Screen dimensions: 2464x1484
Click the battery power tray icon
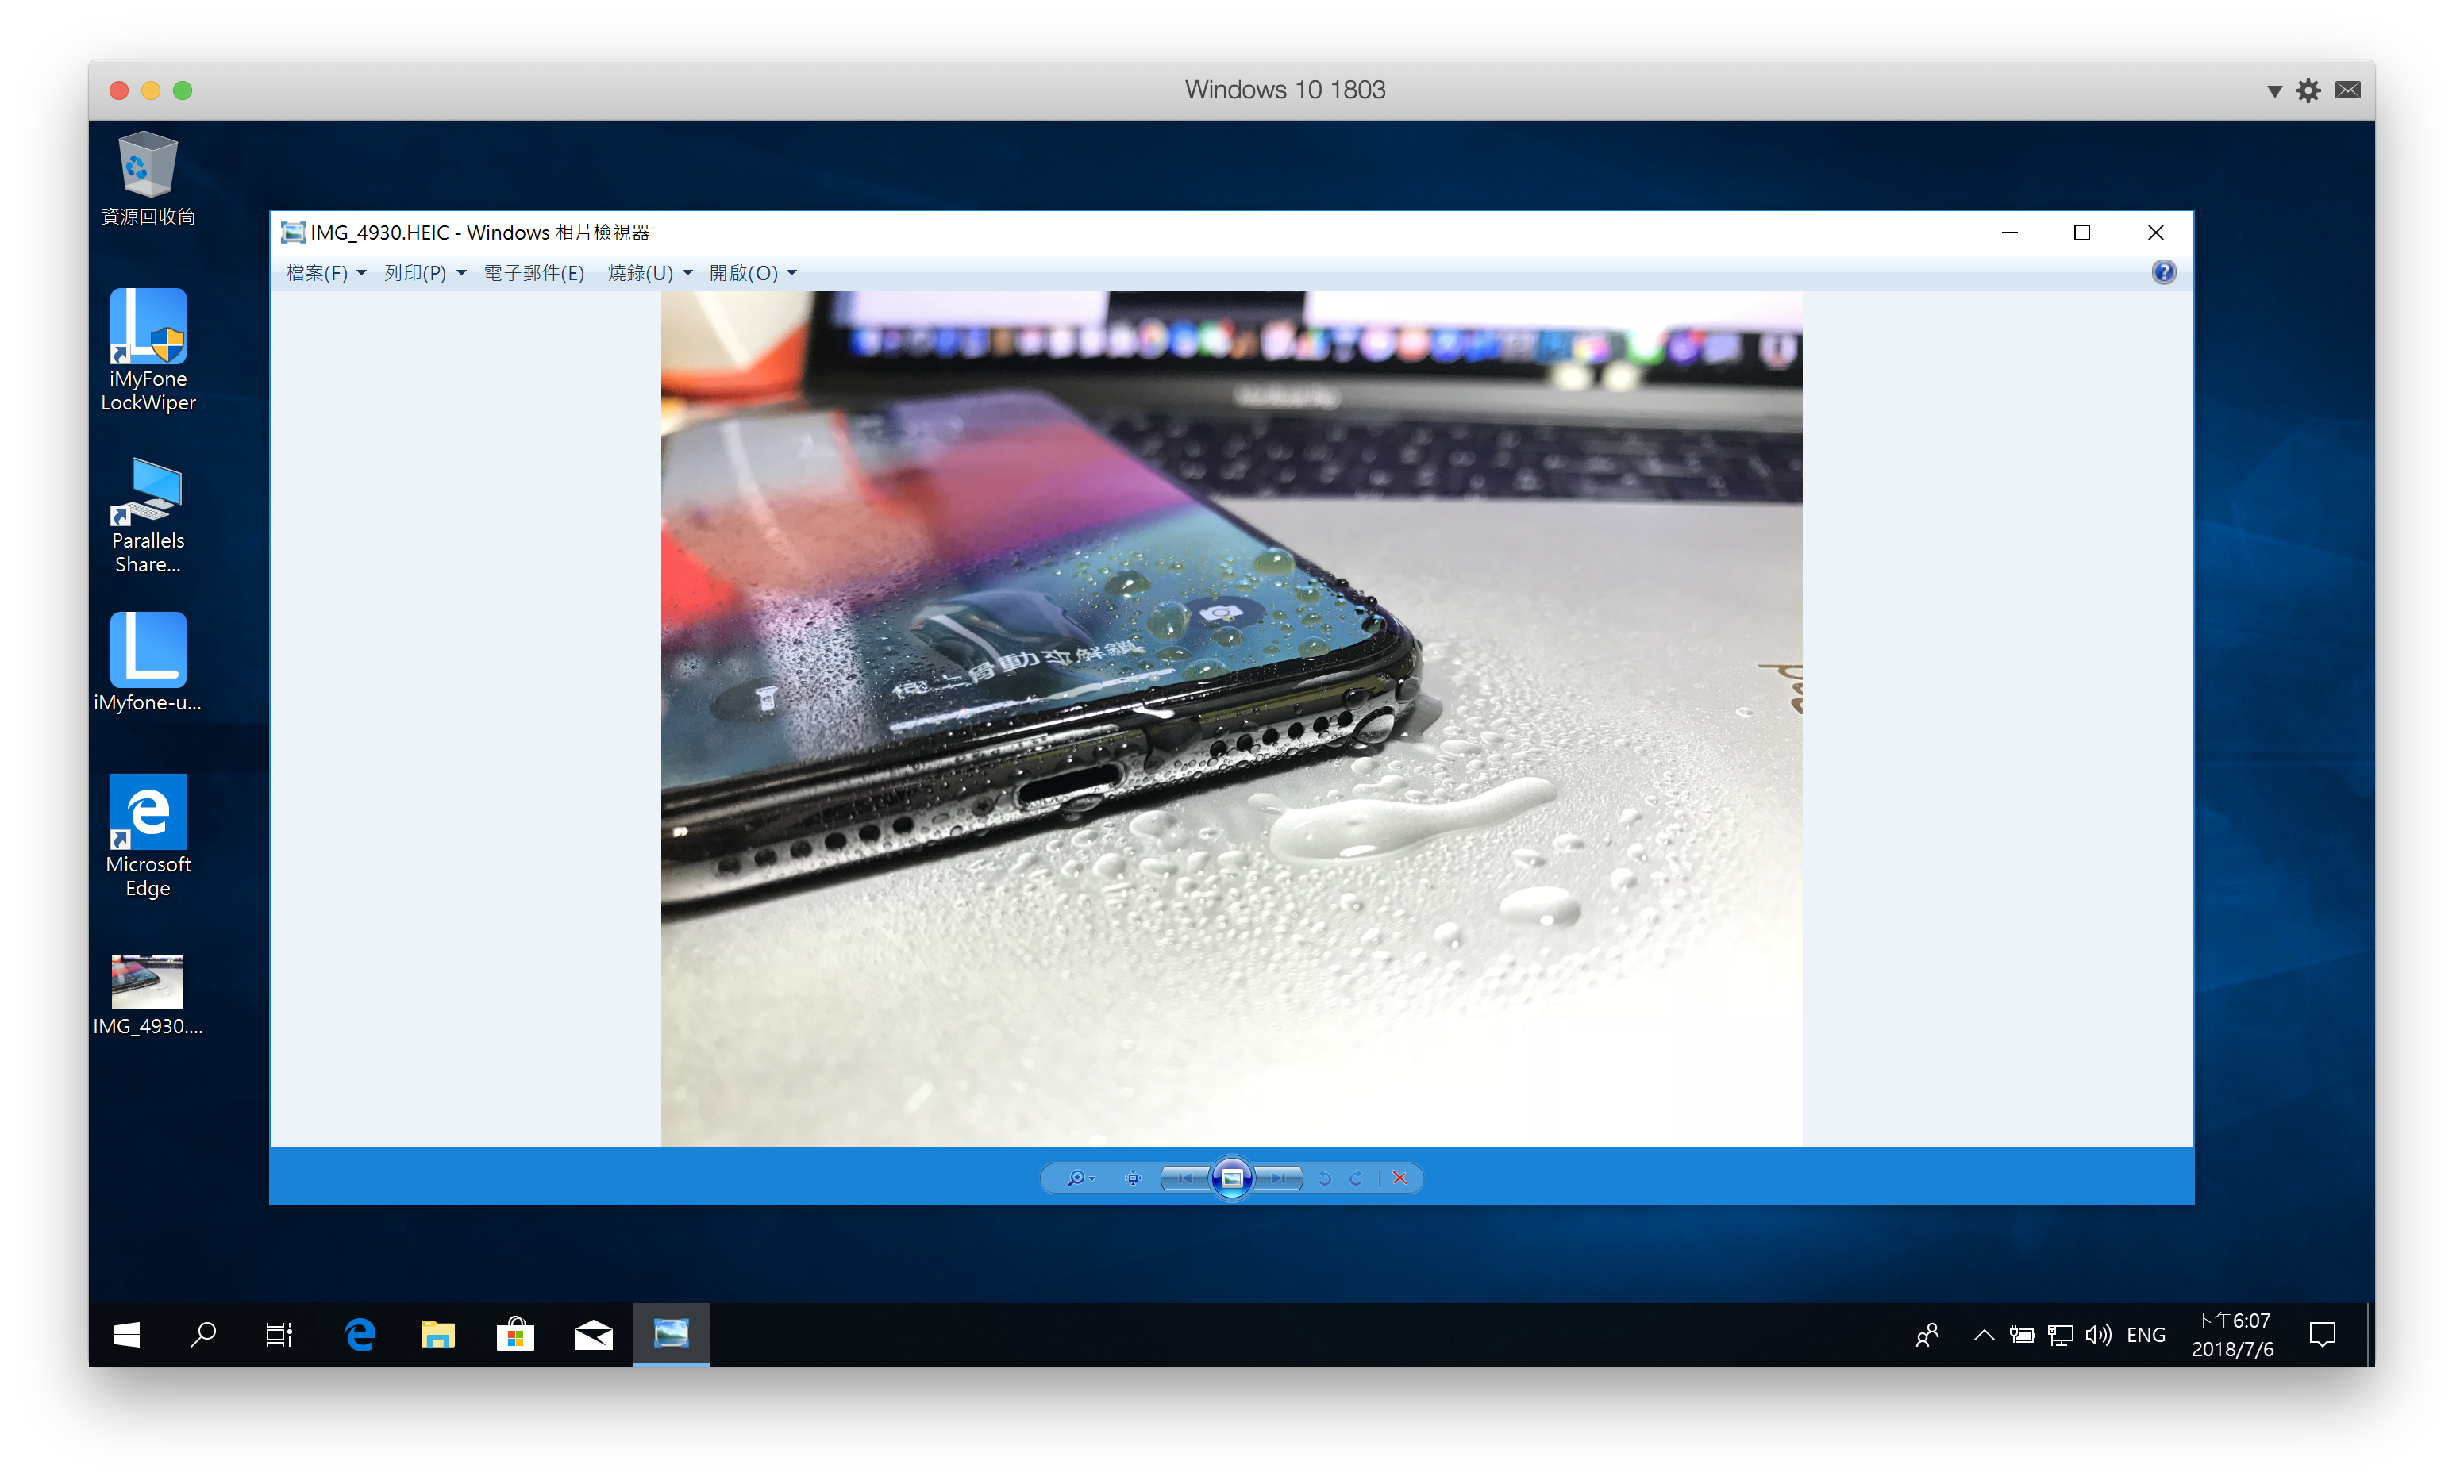point(2022,1335)
